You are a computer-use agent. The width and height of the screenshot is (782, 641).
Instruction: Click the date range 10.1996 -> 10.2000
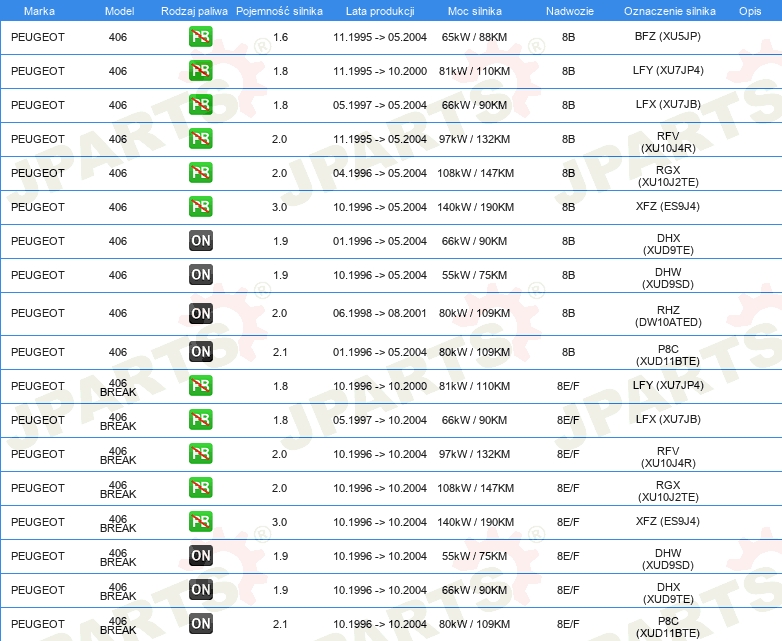(380, 386)
